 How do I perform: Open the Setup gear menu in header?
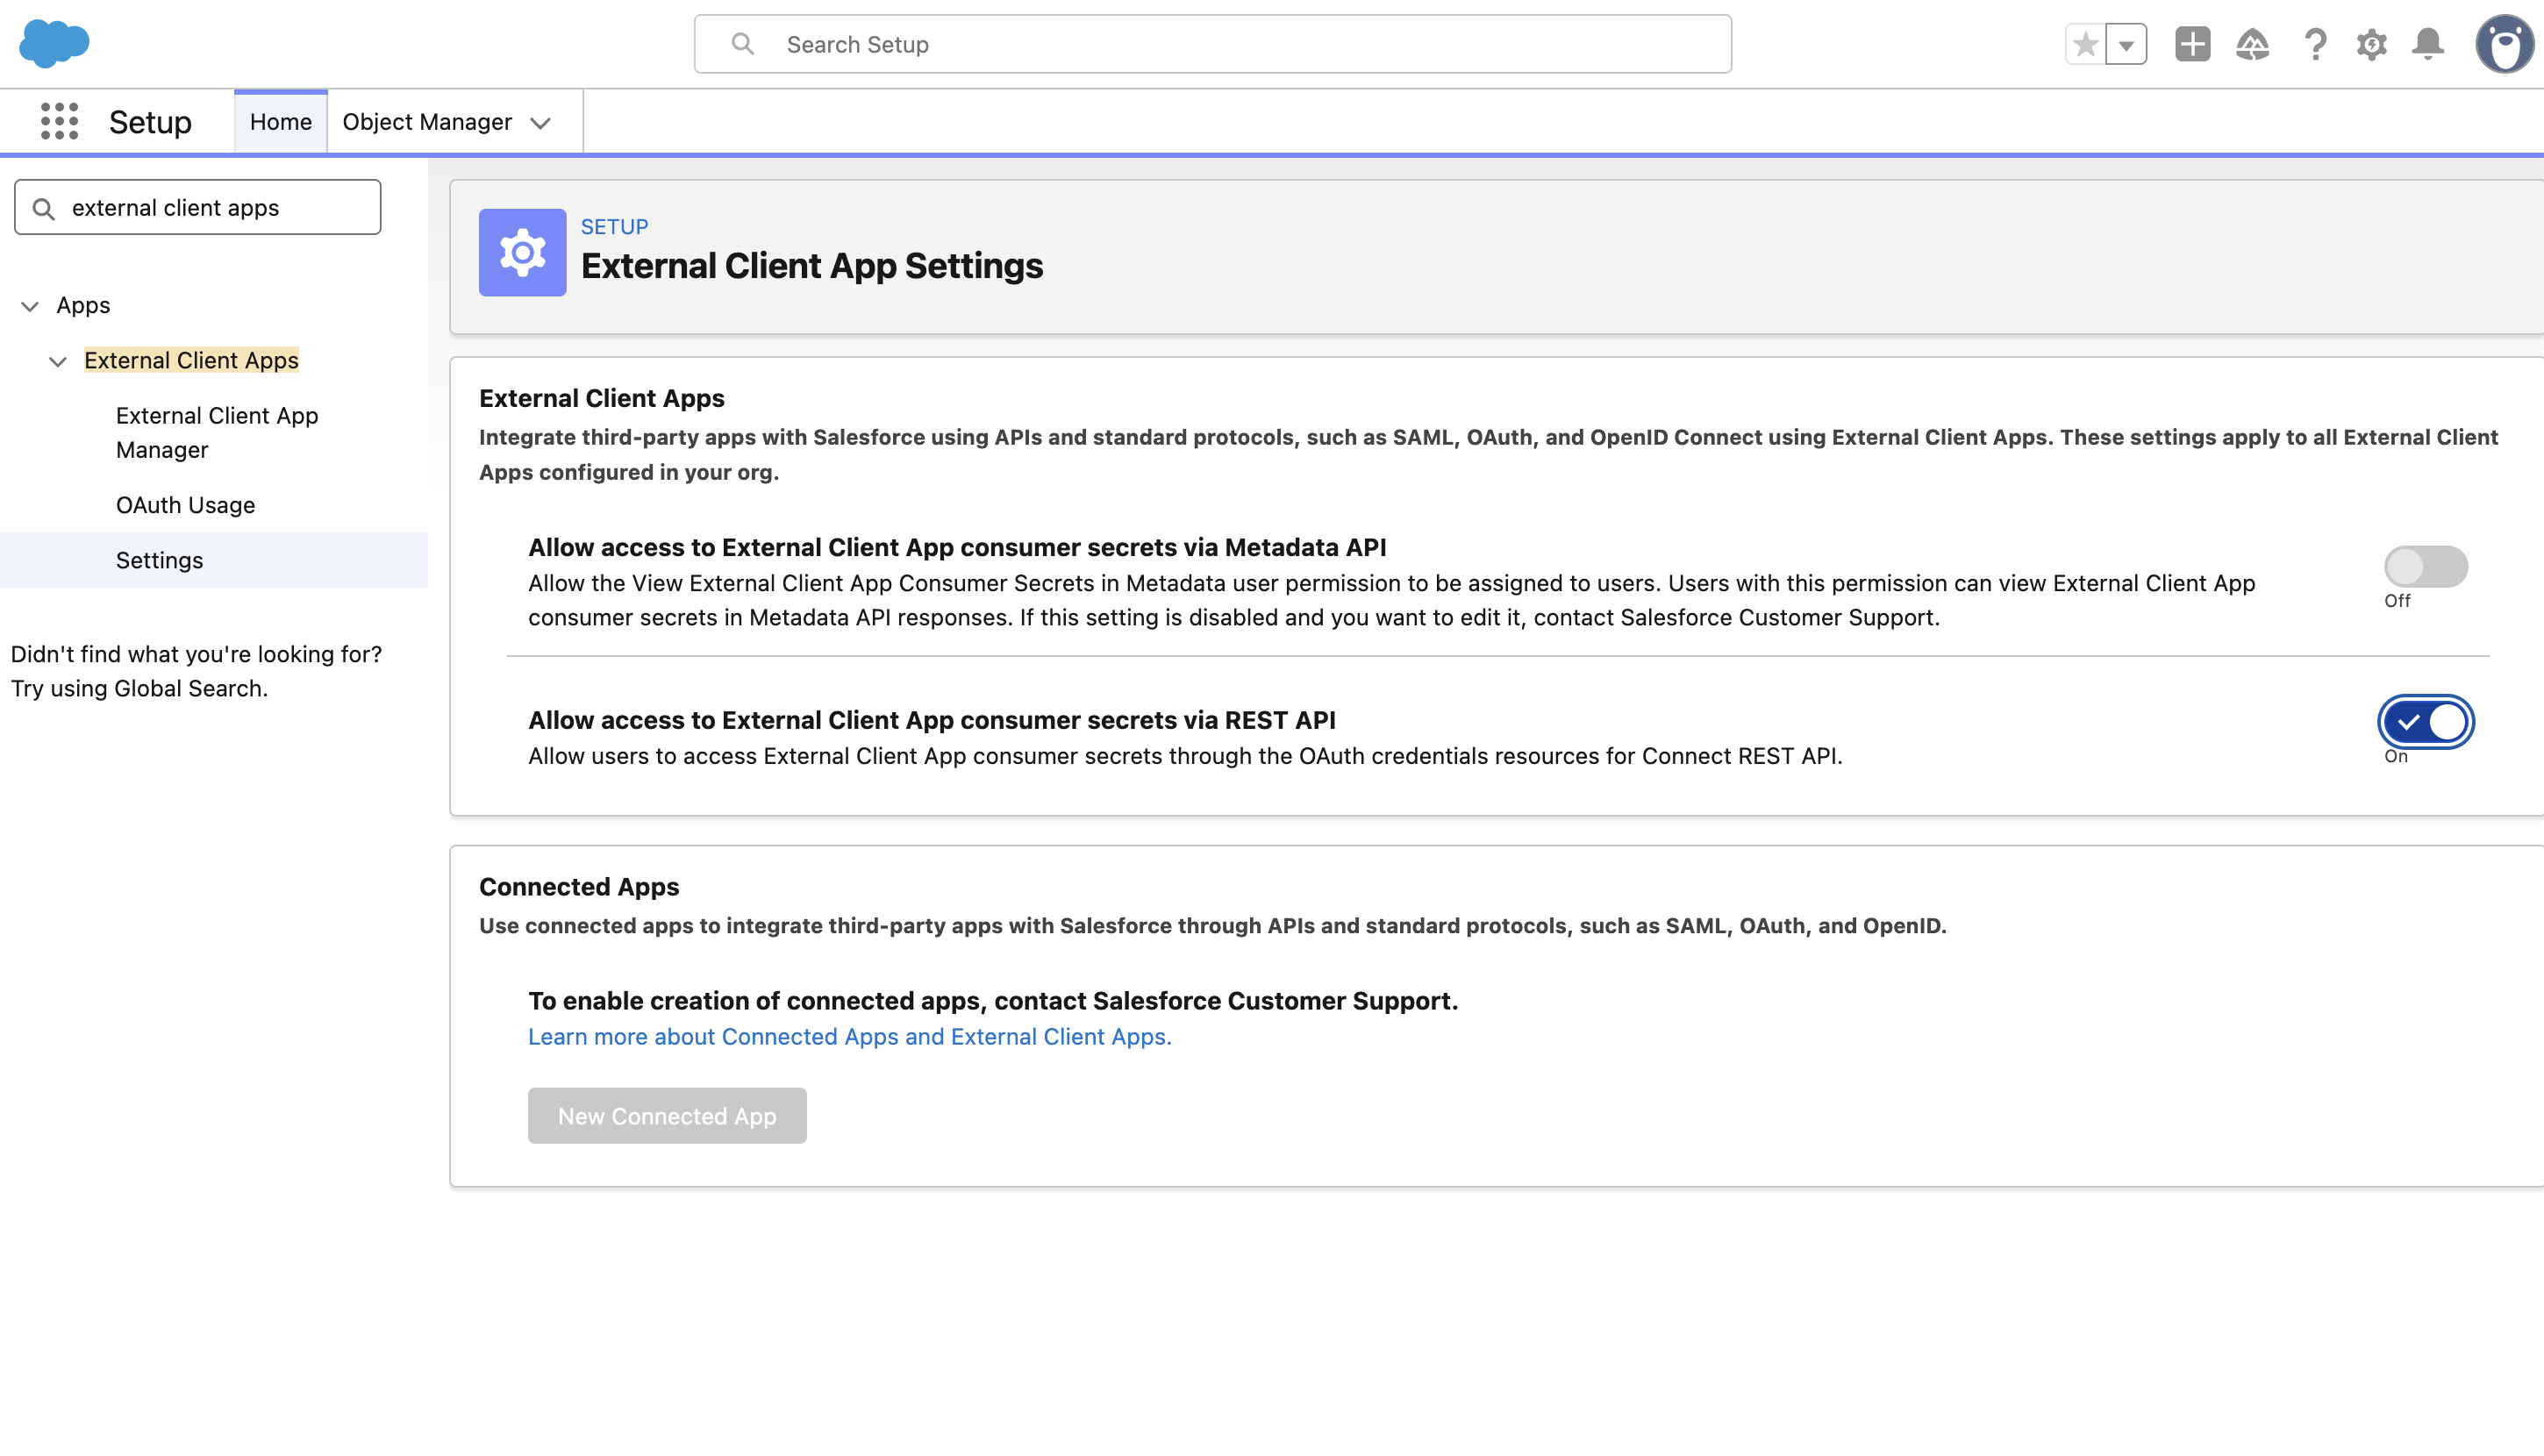2371,44
